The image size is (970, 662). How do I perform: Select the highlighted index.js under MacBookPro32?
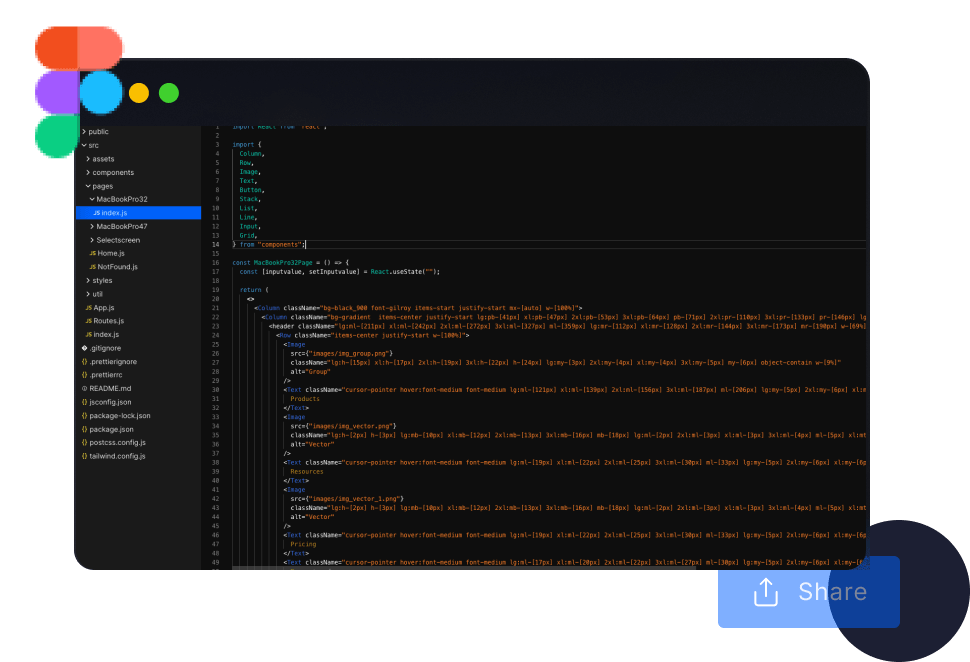point(139,213)
